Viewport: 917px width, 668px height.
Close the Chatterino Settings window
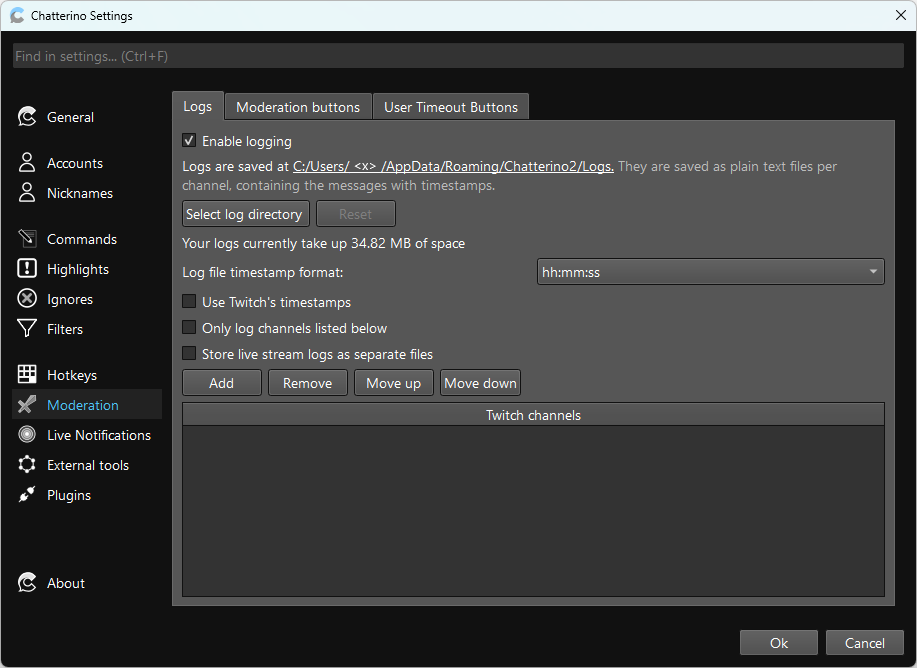[x=901, y=15]
